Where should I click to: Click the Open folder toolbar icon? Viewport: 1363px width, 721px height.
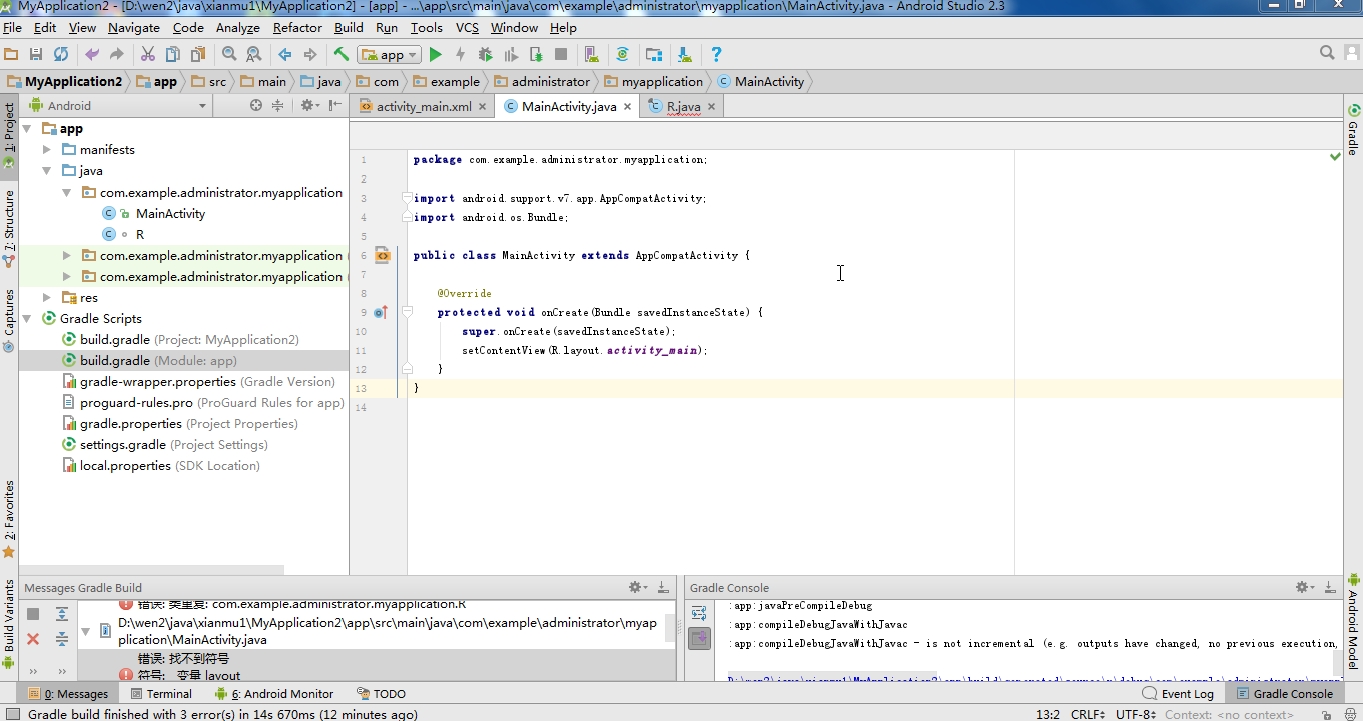pyautogui.click(x=11, y=54)
